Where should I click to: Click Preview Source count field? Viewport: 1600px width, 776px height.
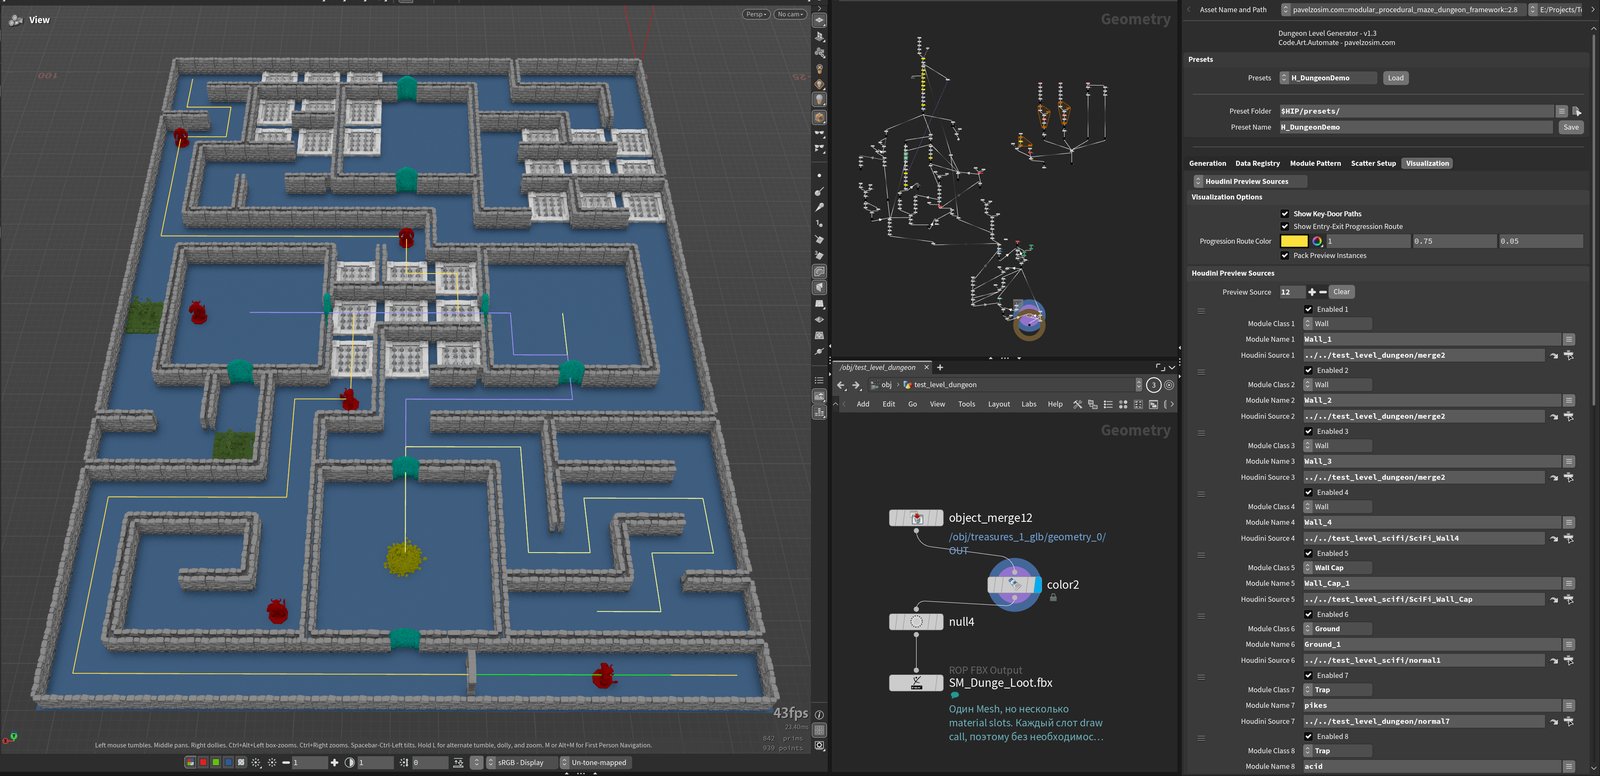pos(1292,292)
